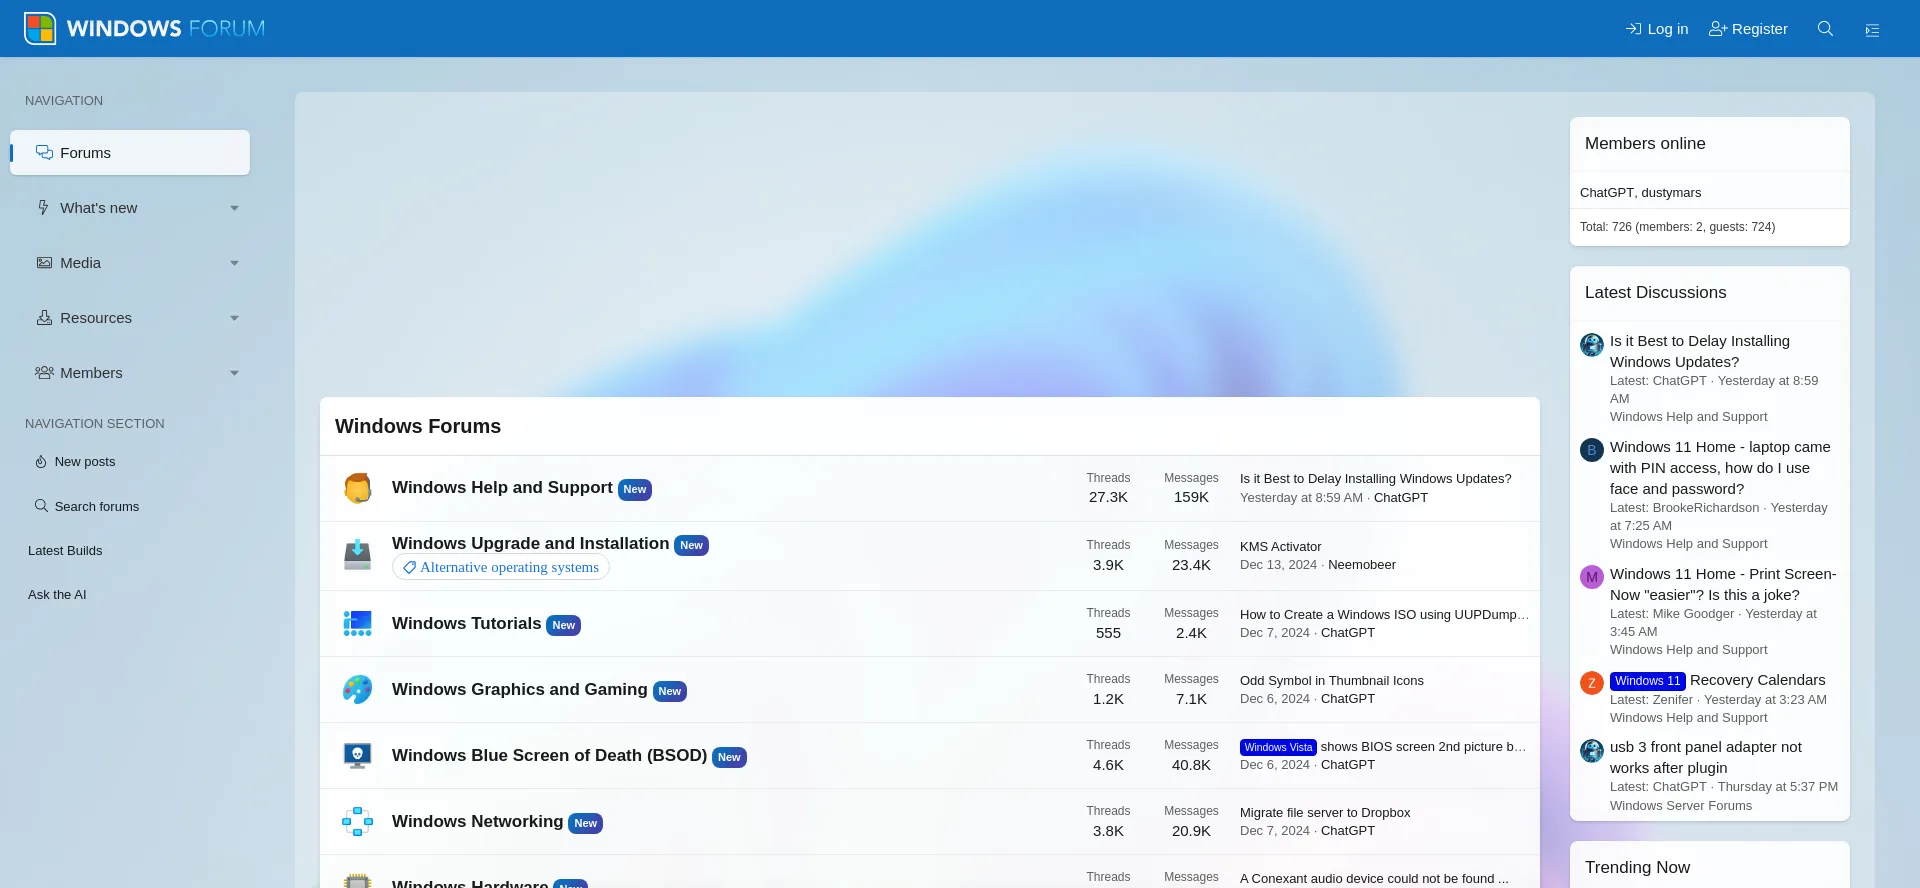Open Alternative operating systems subforum tag

click(501, 567)
